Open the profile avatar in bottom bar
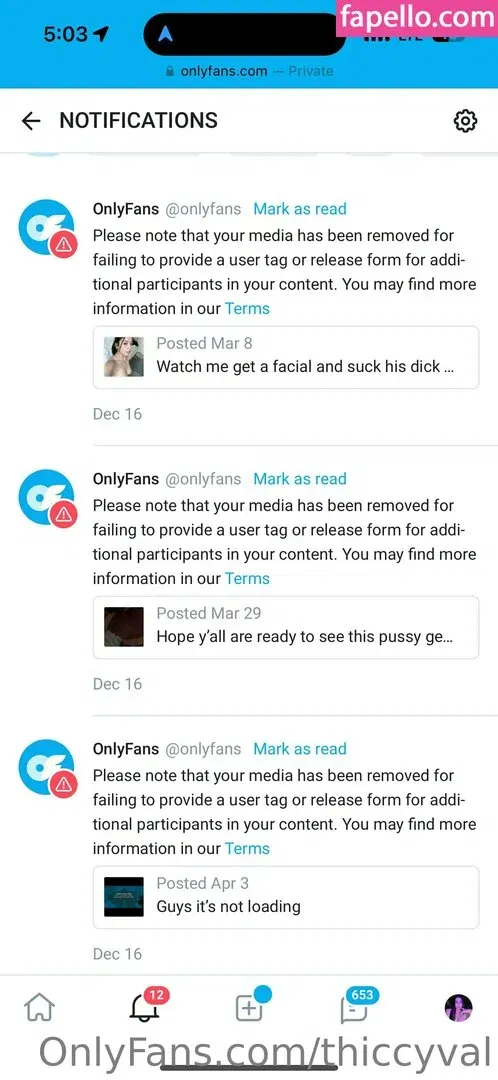This screenshot has height=1080, width=498. pos(459,1008)
